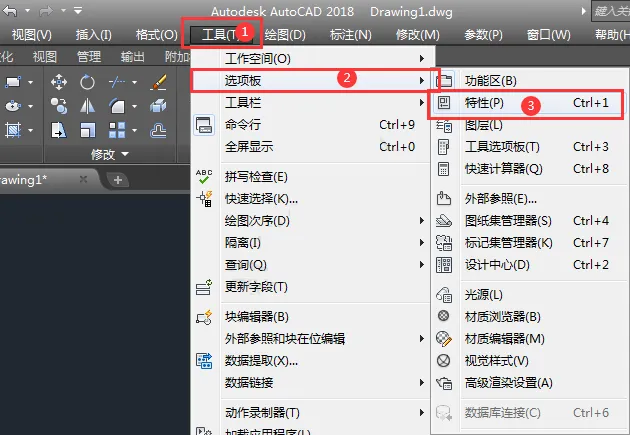Image resolution: width=630 pixels, height=435 pixels.
Task: Select the Copy tool icon
Action: 59,106
